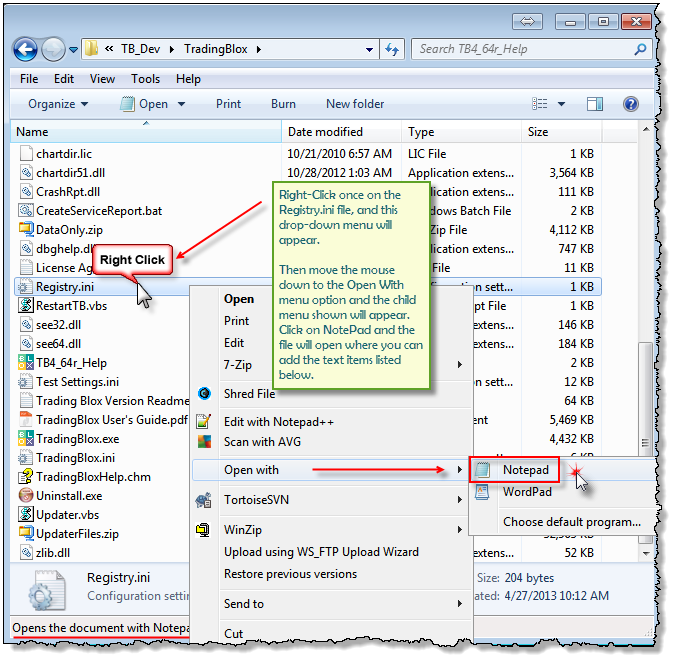The image size is (677, 662).
Task: Click the search magnifier icon
Action: [x=640, y=49]
